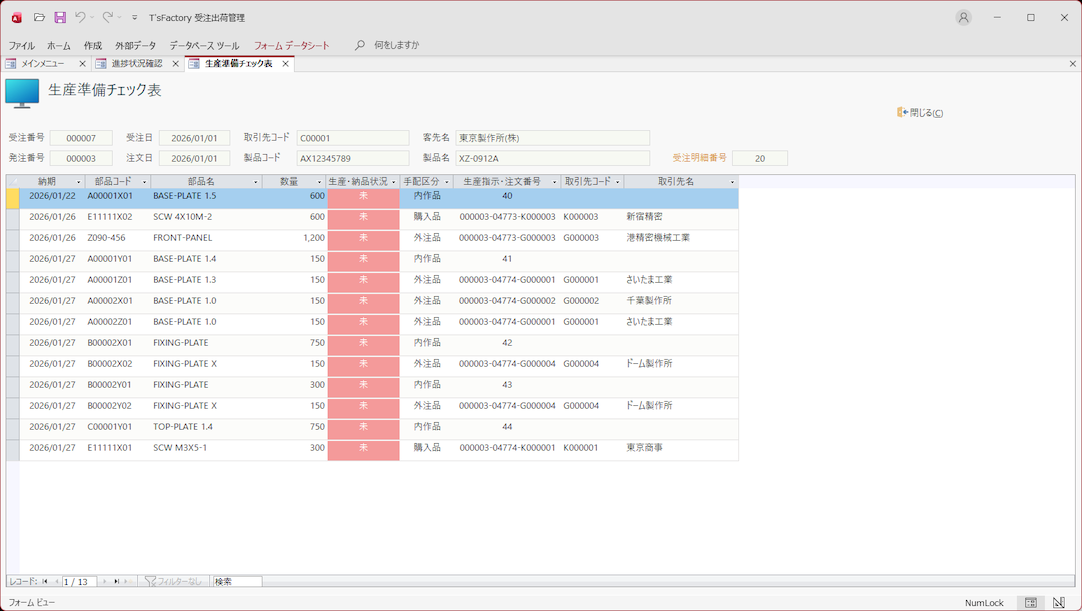
Task: Click the Undo arrow icon
Action: pos(80,17)
